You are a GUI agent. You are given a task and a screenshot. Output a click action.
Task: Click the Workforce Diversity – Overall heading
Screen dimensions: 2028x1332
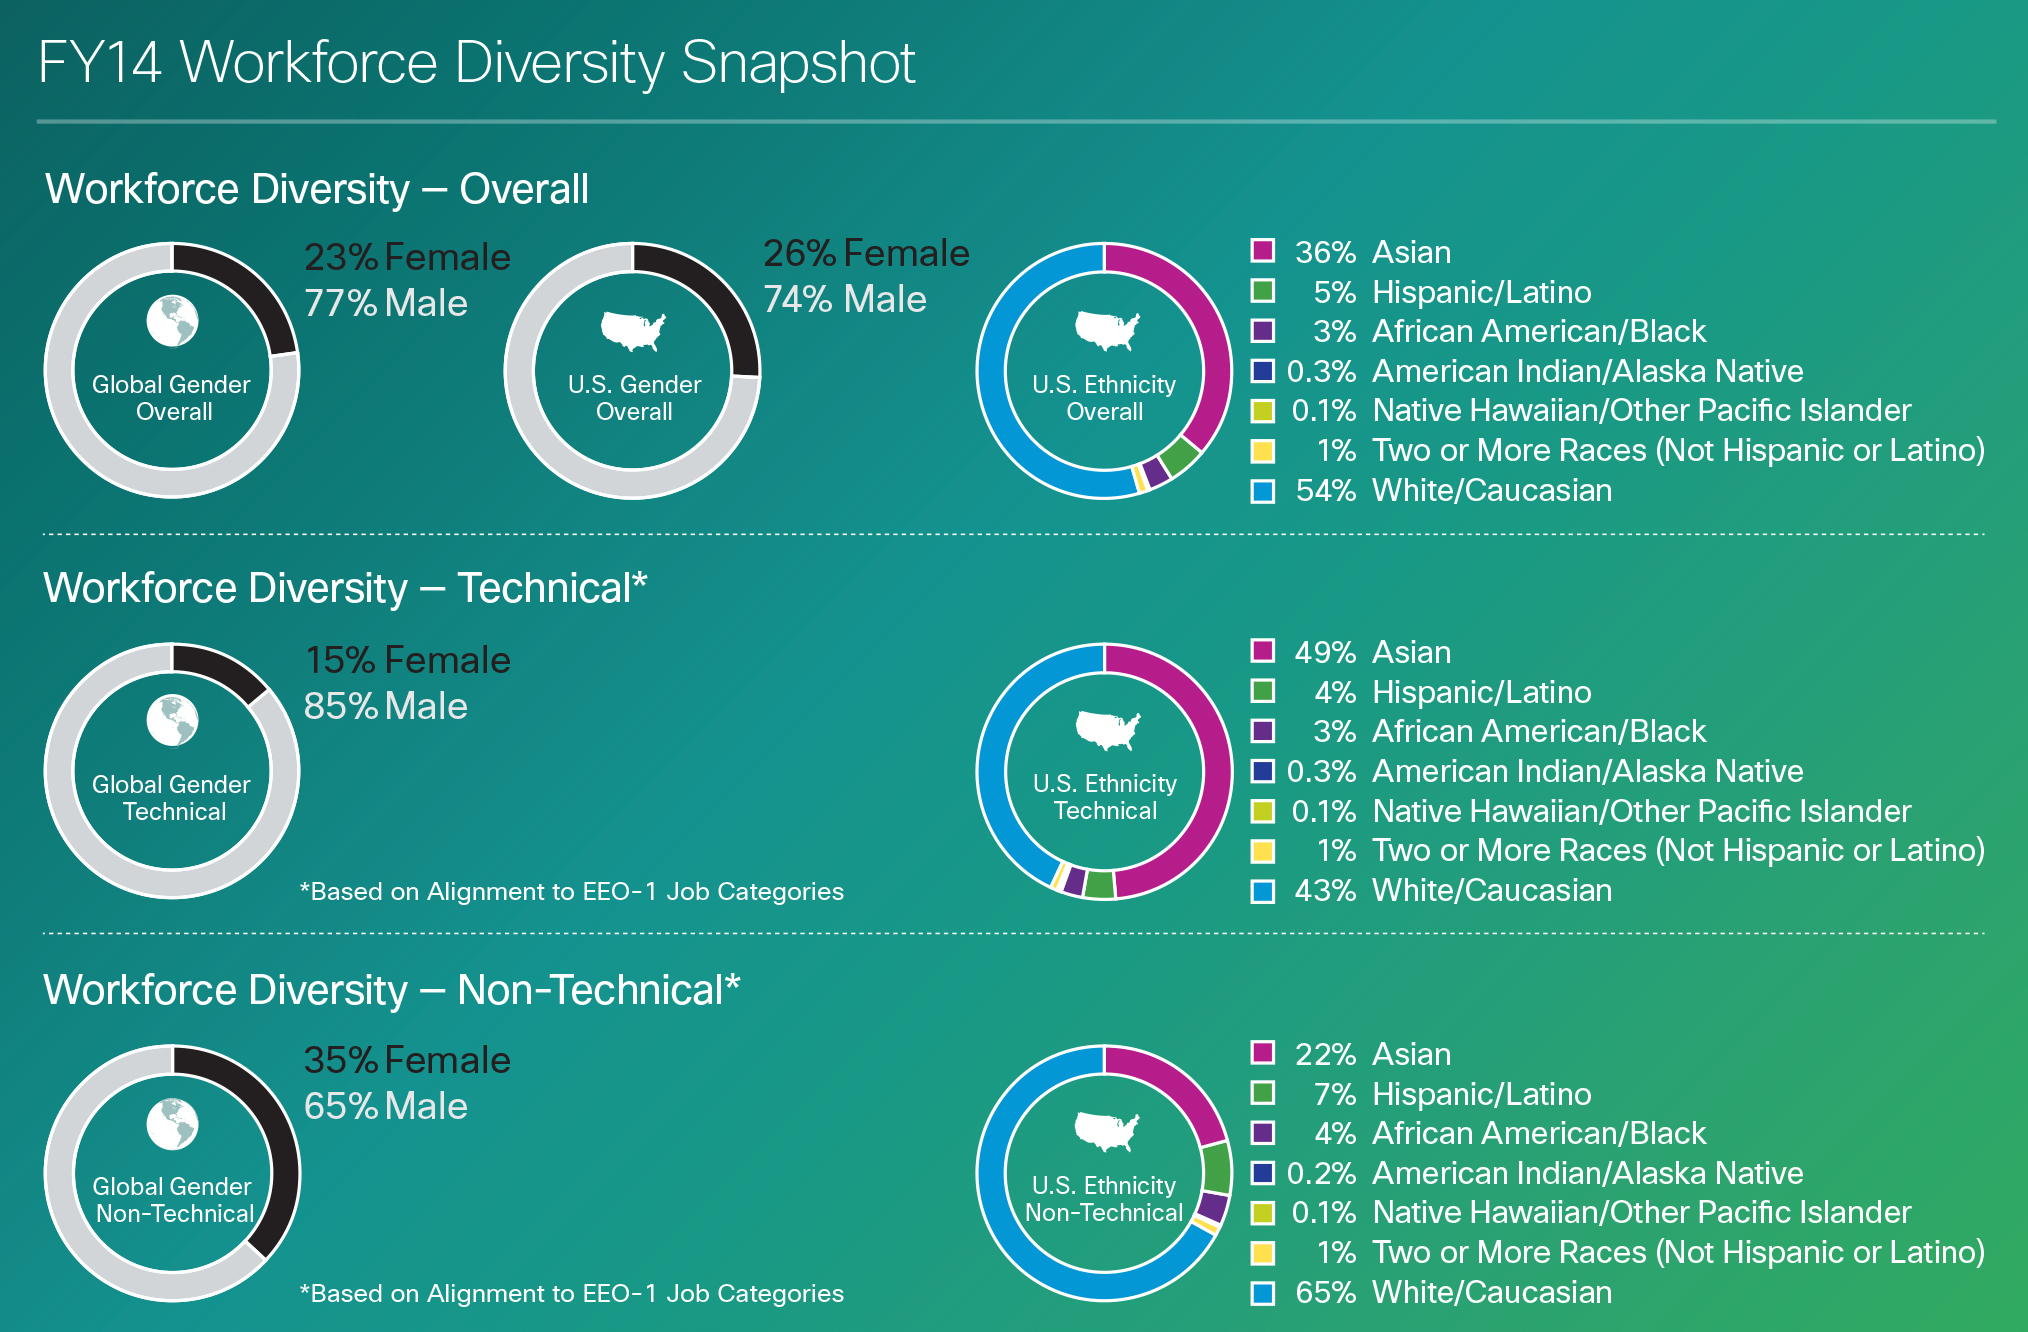(317, 189)
